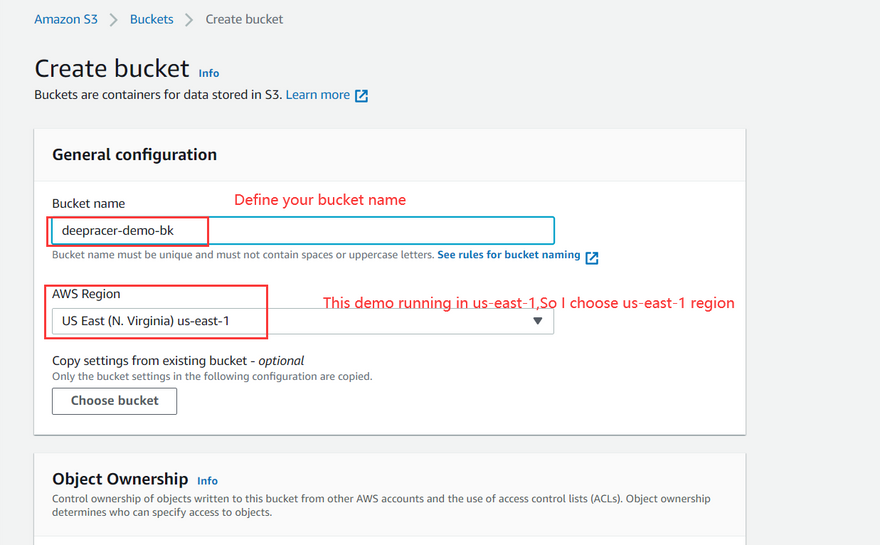Viewport: 880px width, 545px height.
Task: Open the AWS Region selector showing US East
Action: click(302, 321)
